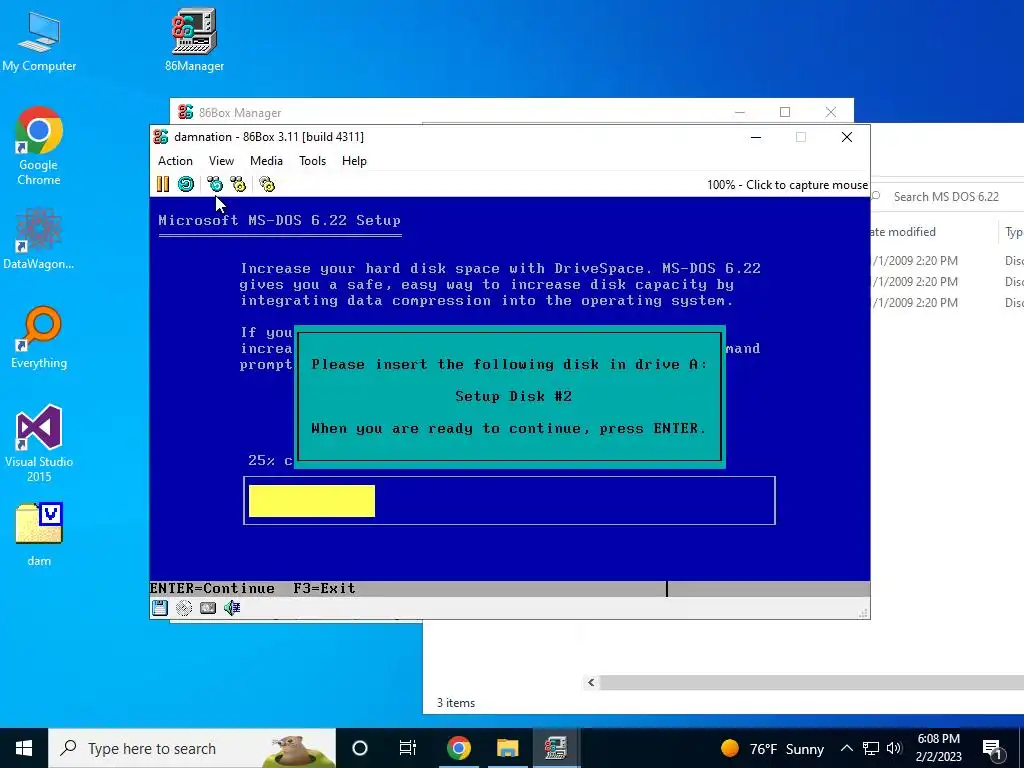Click Search MS DOS 6.22 field in Explorer
1024x768 pixels.
947,197
